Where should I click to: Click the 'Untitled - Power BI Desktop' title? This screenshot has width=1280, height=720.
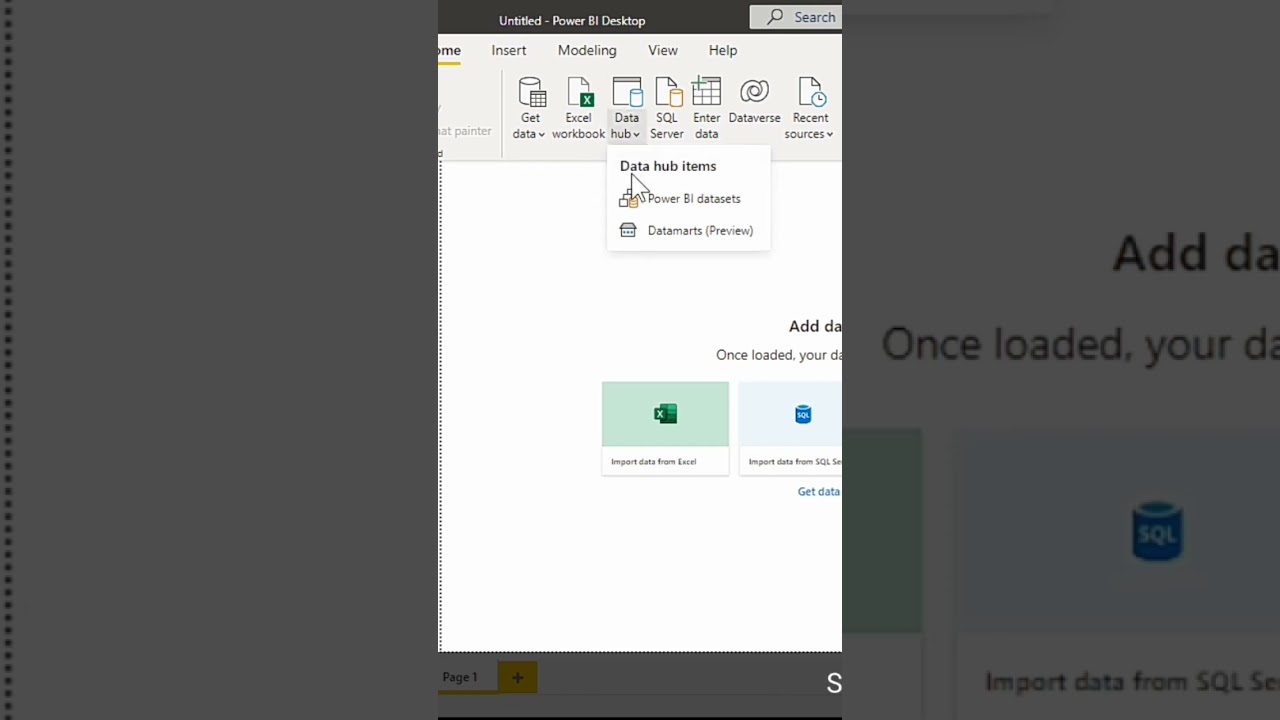(x=572, y=20)
